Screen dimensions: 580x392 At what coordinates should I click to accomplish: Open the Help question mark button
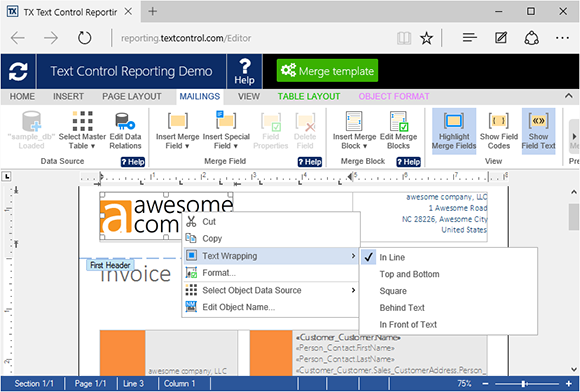[244, 71]
